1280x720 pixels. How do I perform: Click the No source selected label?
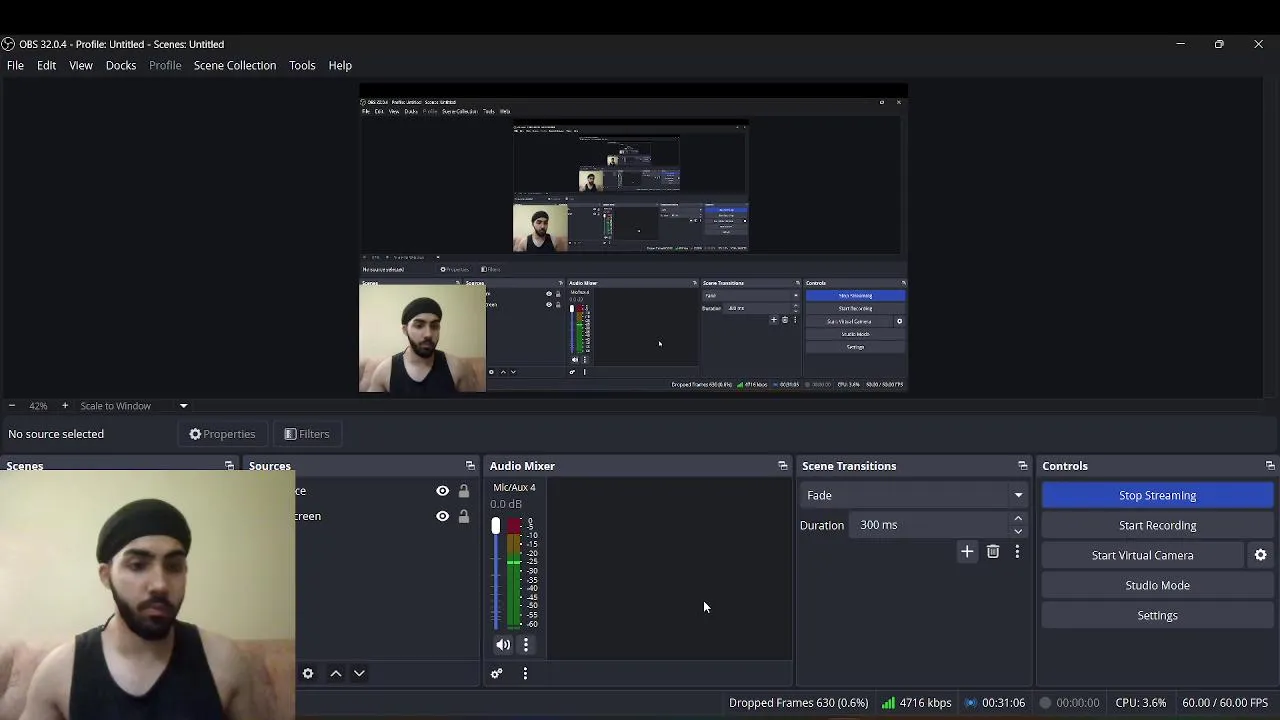coord(56,434)
